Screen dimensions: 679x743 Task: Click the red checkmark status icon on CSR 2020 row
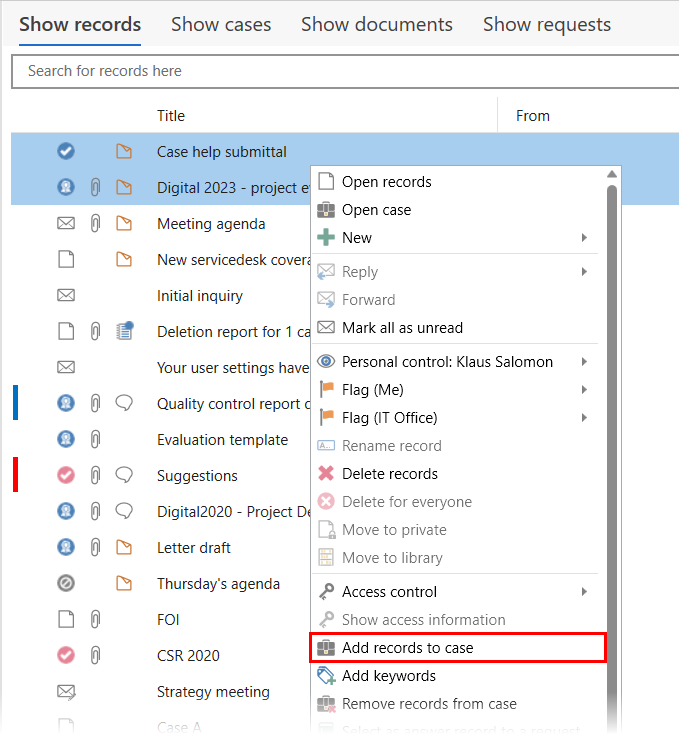66,655
